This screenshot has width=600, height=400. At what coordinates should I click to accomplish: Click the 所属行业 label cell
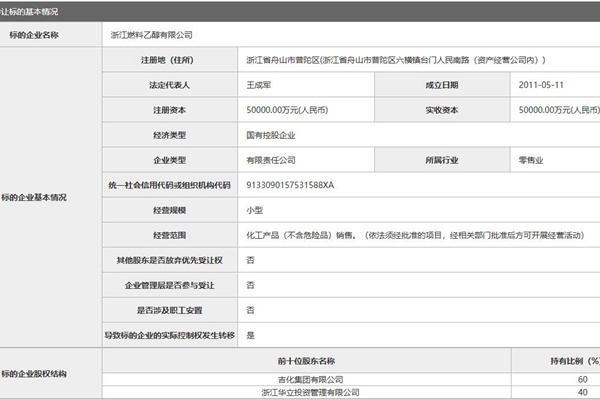pyautogui.click(x=438, y=160)
